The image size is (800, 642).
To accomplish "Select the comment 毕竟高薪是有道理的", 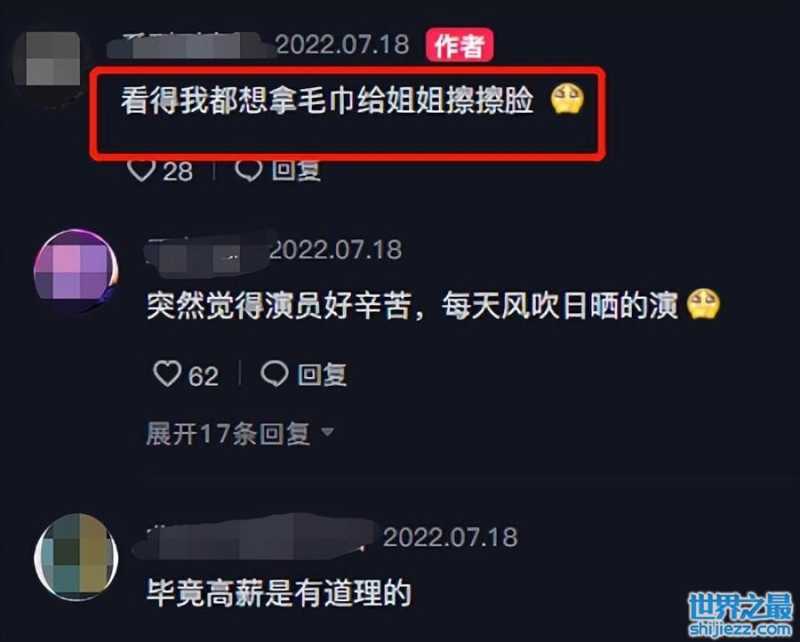I will click(x=279, y=592).
